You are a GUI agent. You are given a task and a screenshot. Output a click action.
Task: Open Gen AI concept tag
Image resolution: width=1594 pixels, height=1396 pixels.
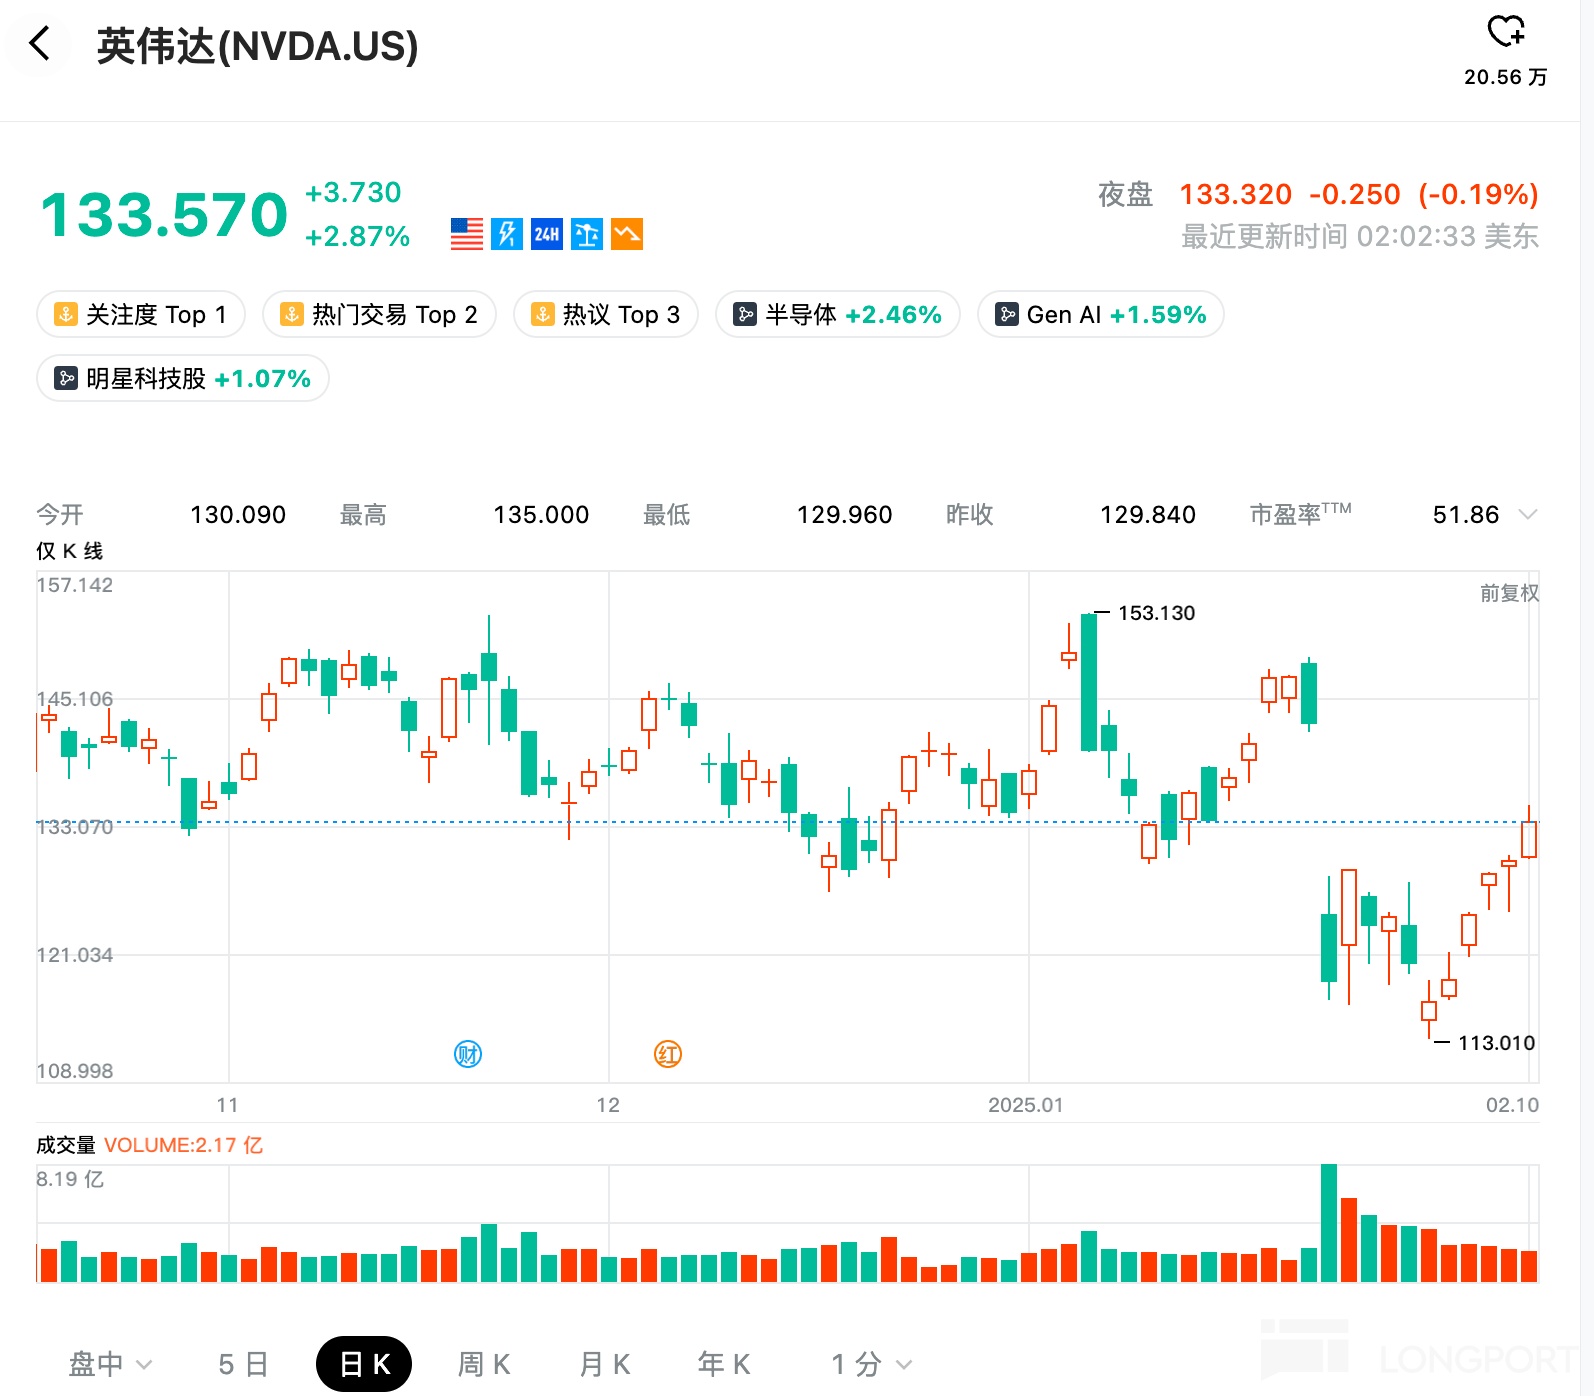tap(1101, 315)
